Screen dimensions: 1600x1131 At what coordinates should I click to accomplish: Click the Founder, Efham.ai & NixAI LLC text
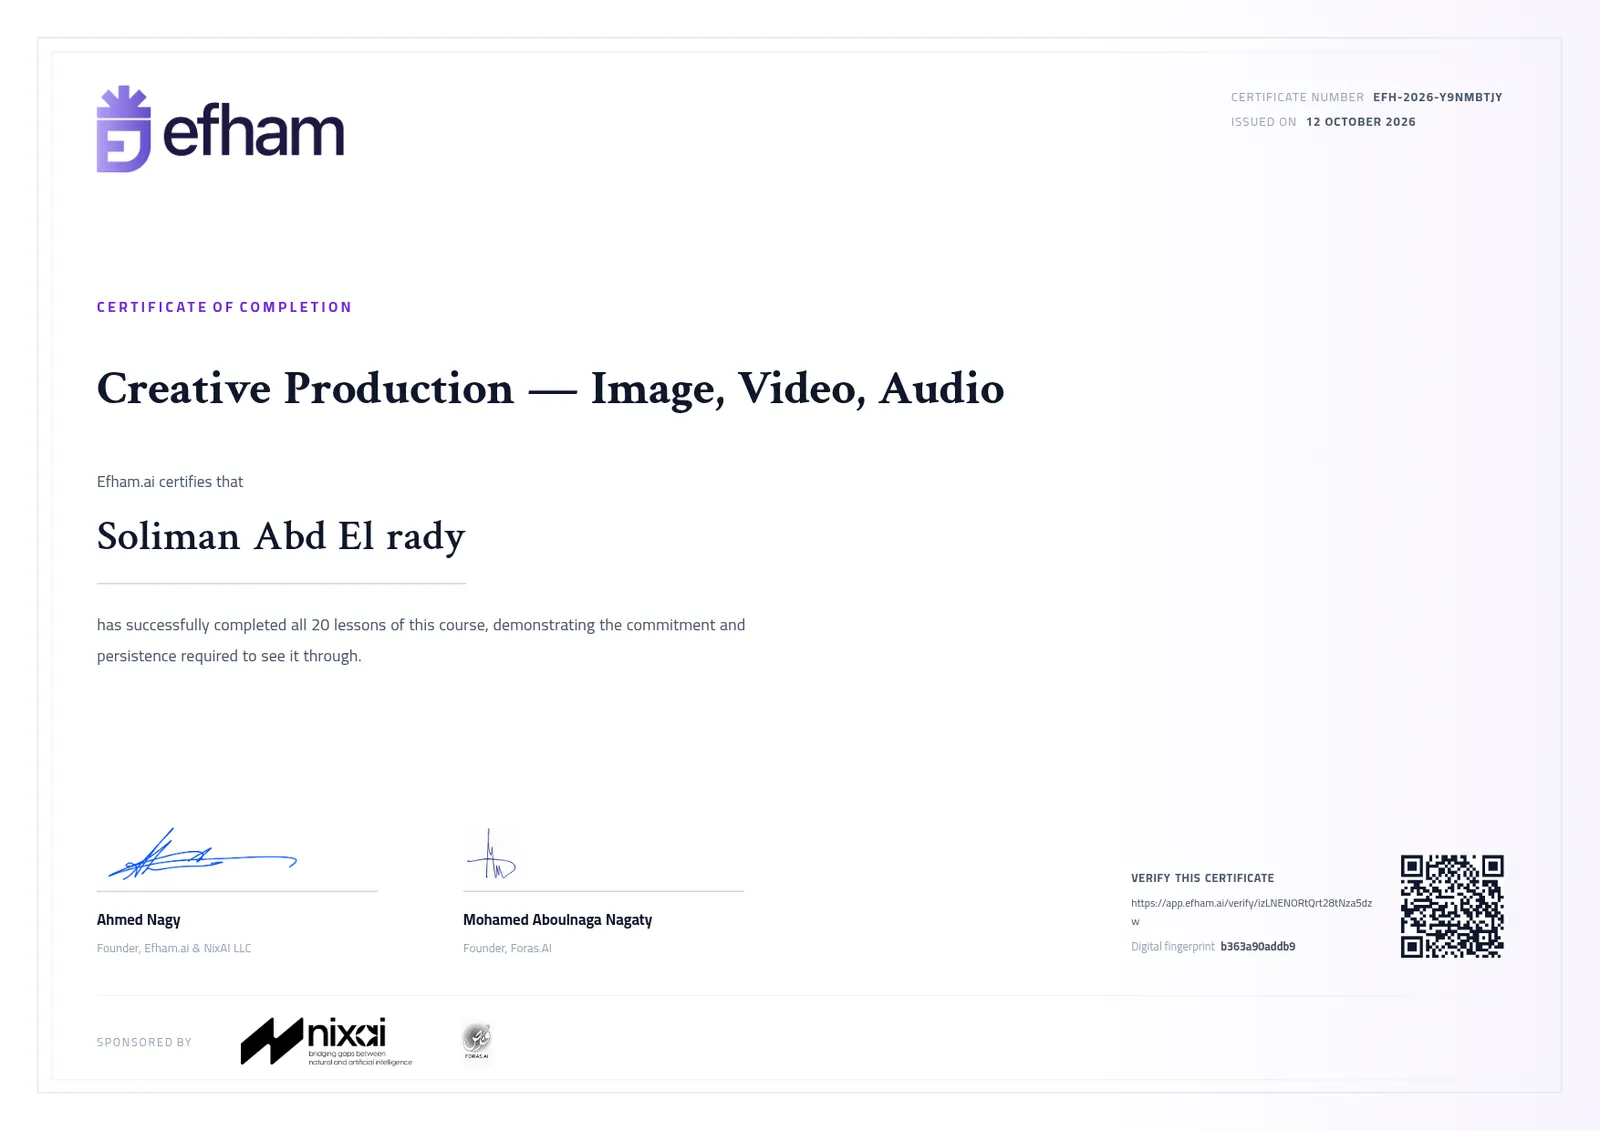tap(174, 948)
